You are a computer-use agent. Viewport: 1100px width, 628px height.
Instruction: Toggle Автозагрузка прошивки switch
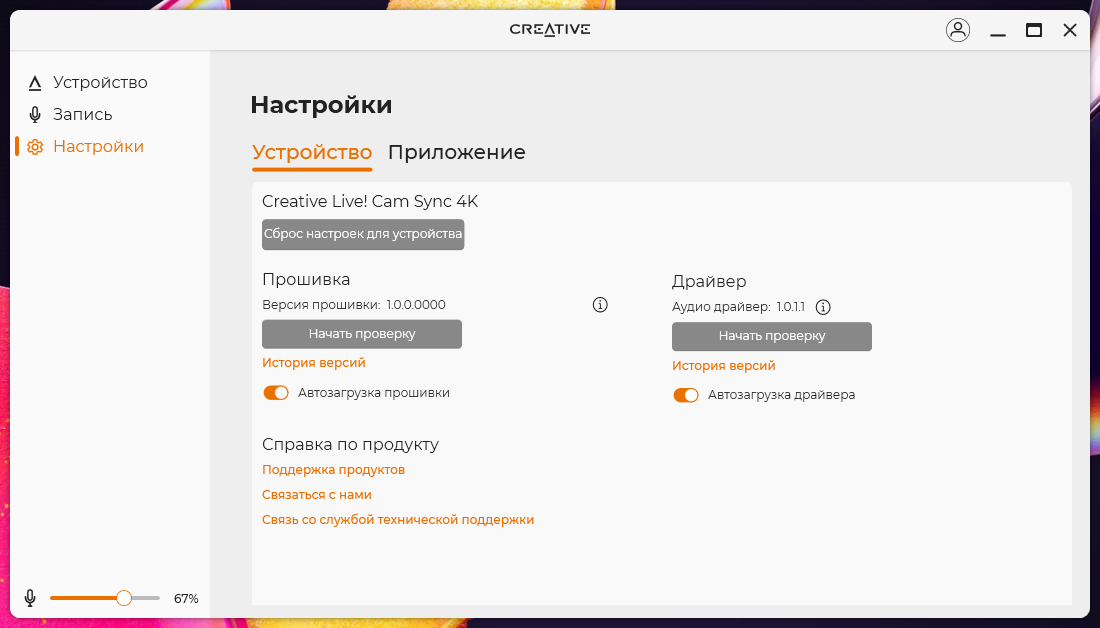click(x=276, y=393)
